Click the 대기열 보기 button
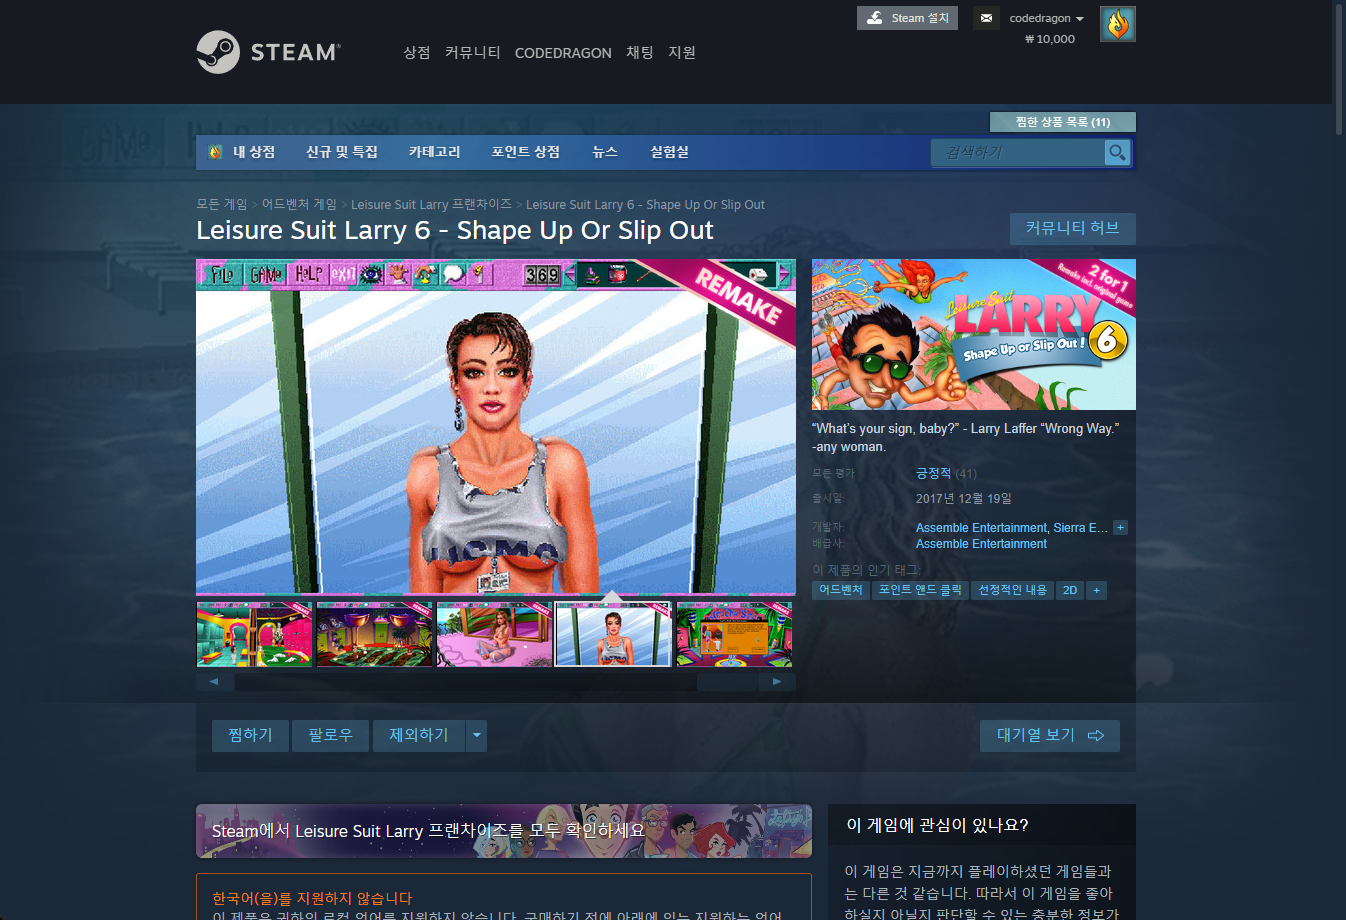 tap(1050, 735)
